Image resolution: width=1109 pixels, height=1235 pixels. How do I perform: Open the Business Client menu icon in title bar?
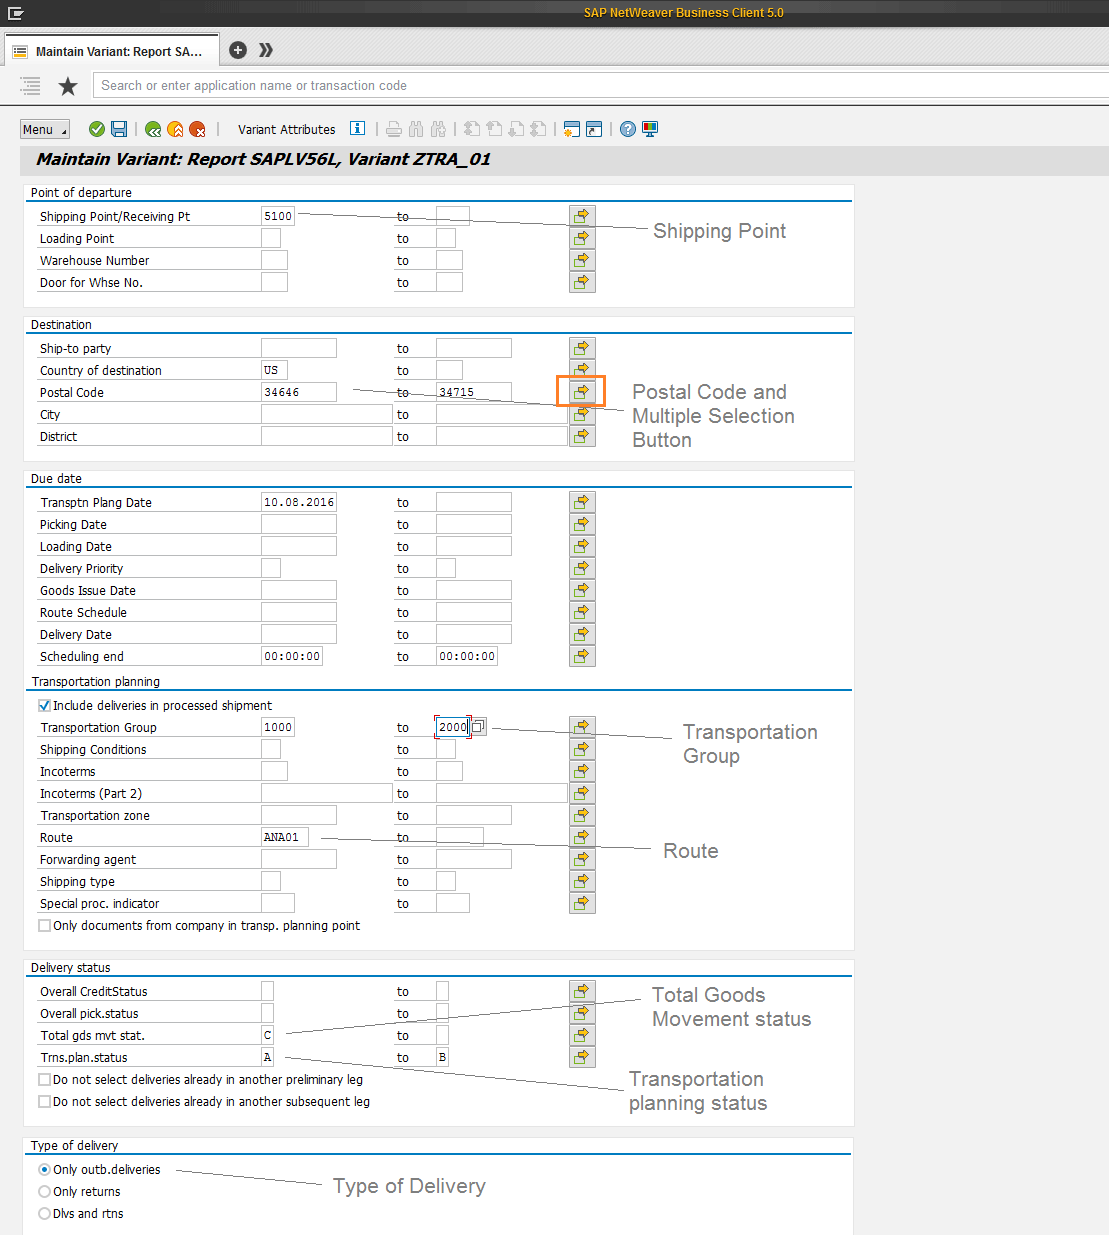click(x=15, y=13)
